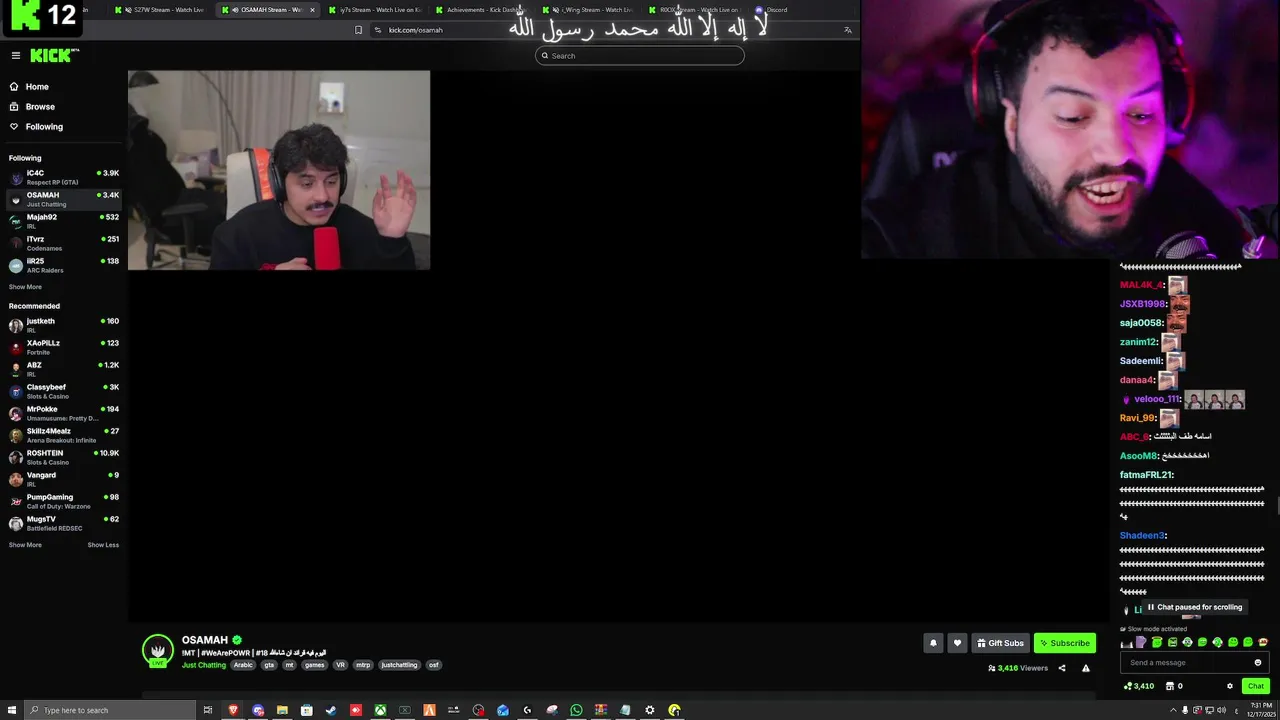Open the emoji picker in chat input

click(x=1258, y=662)
